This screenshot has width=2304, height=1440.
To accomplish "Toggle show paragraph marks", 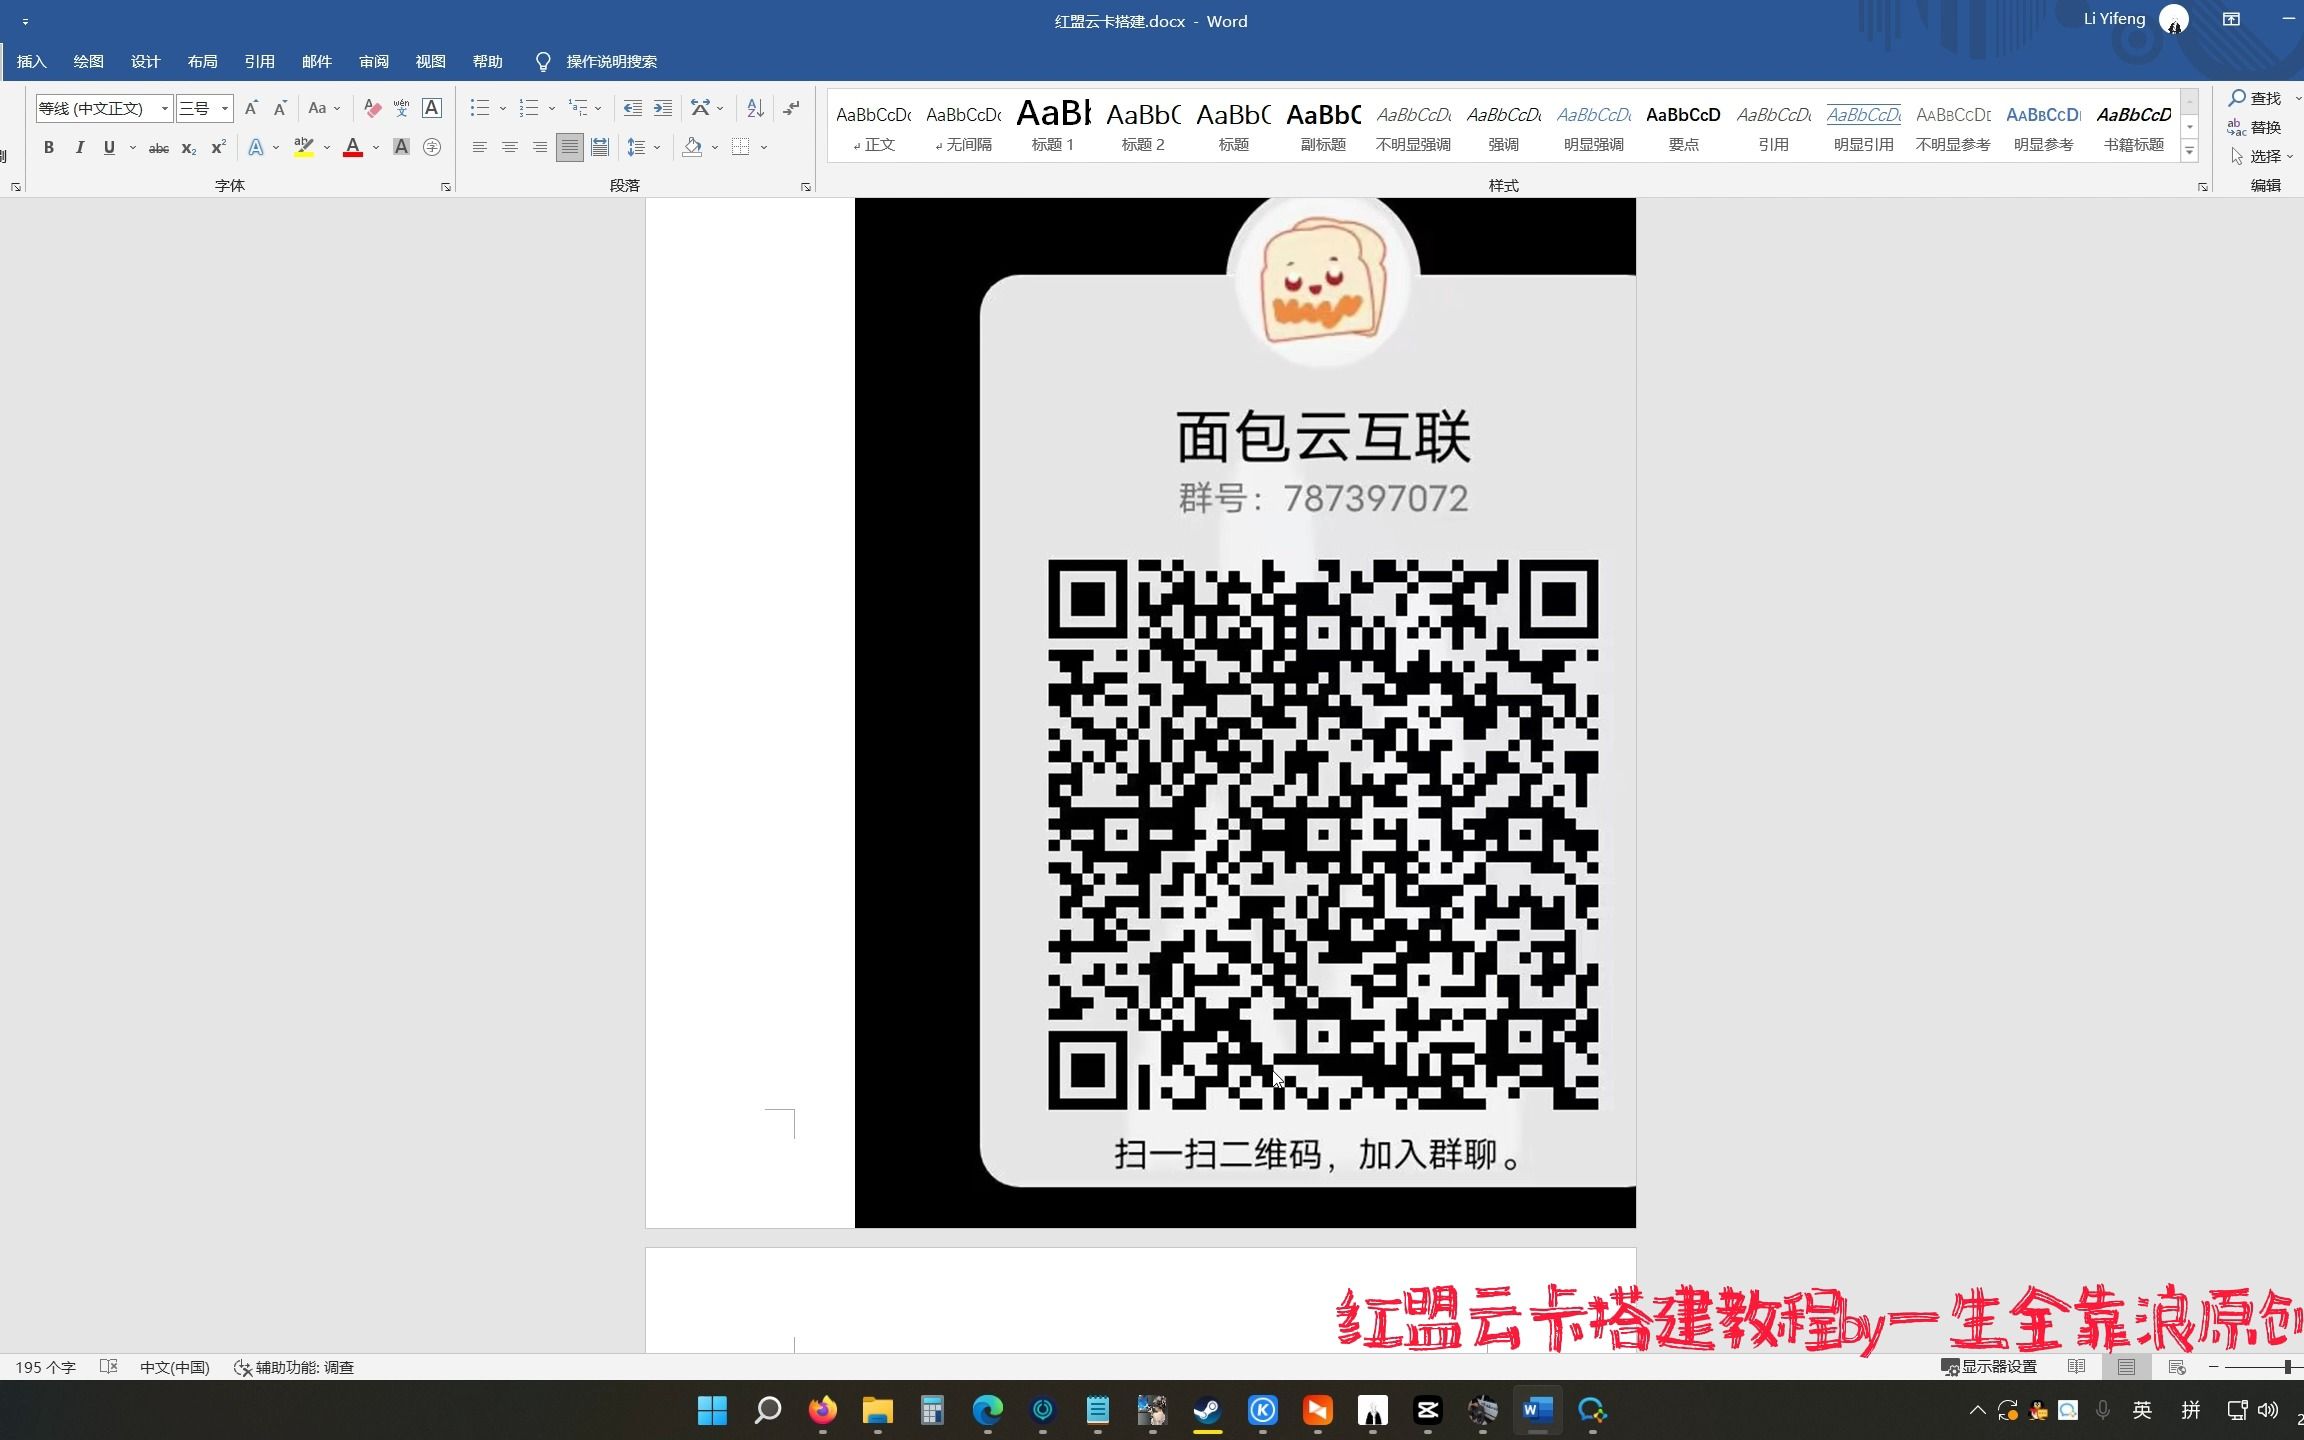I will (x=791, y=108).
